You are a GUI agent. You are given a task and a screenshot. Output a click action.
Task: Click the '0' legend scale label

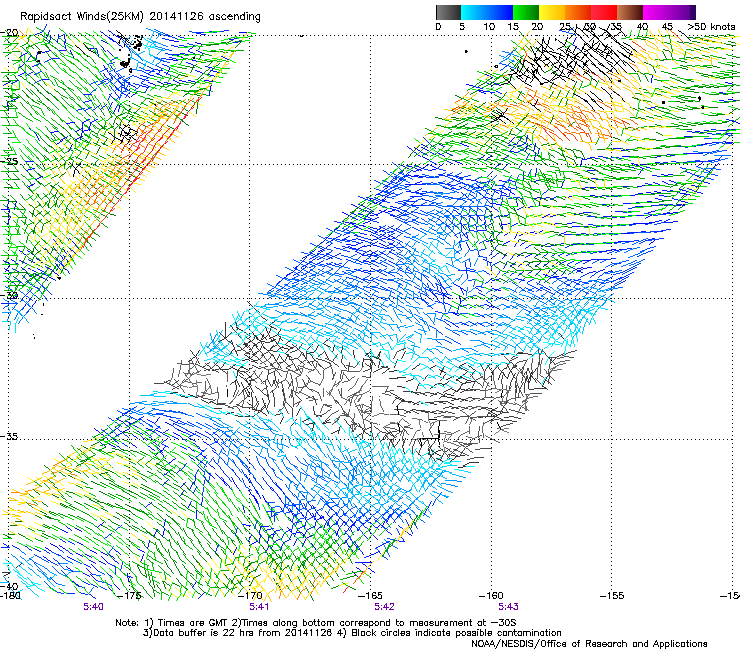pyautogui.click(x=438, y=27)
